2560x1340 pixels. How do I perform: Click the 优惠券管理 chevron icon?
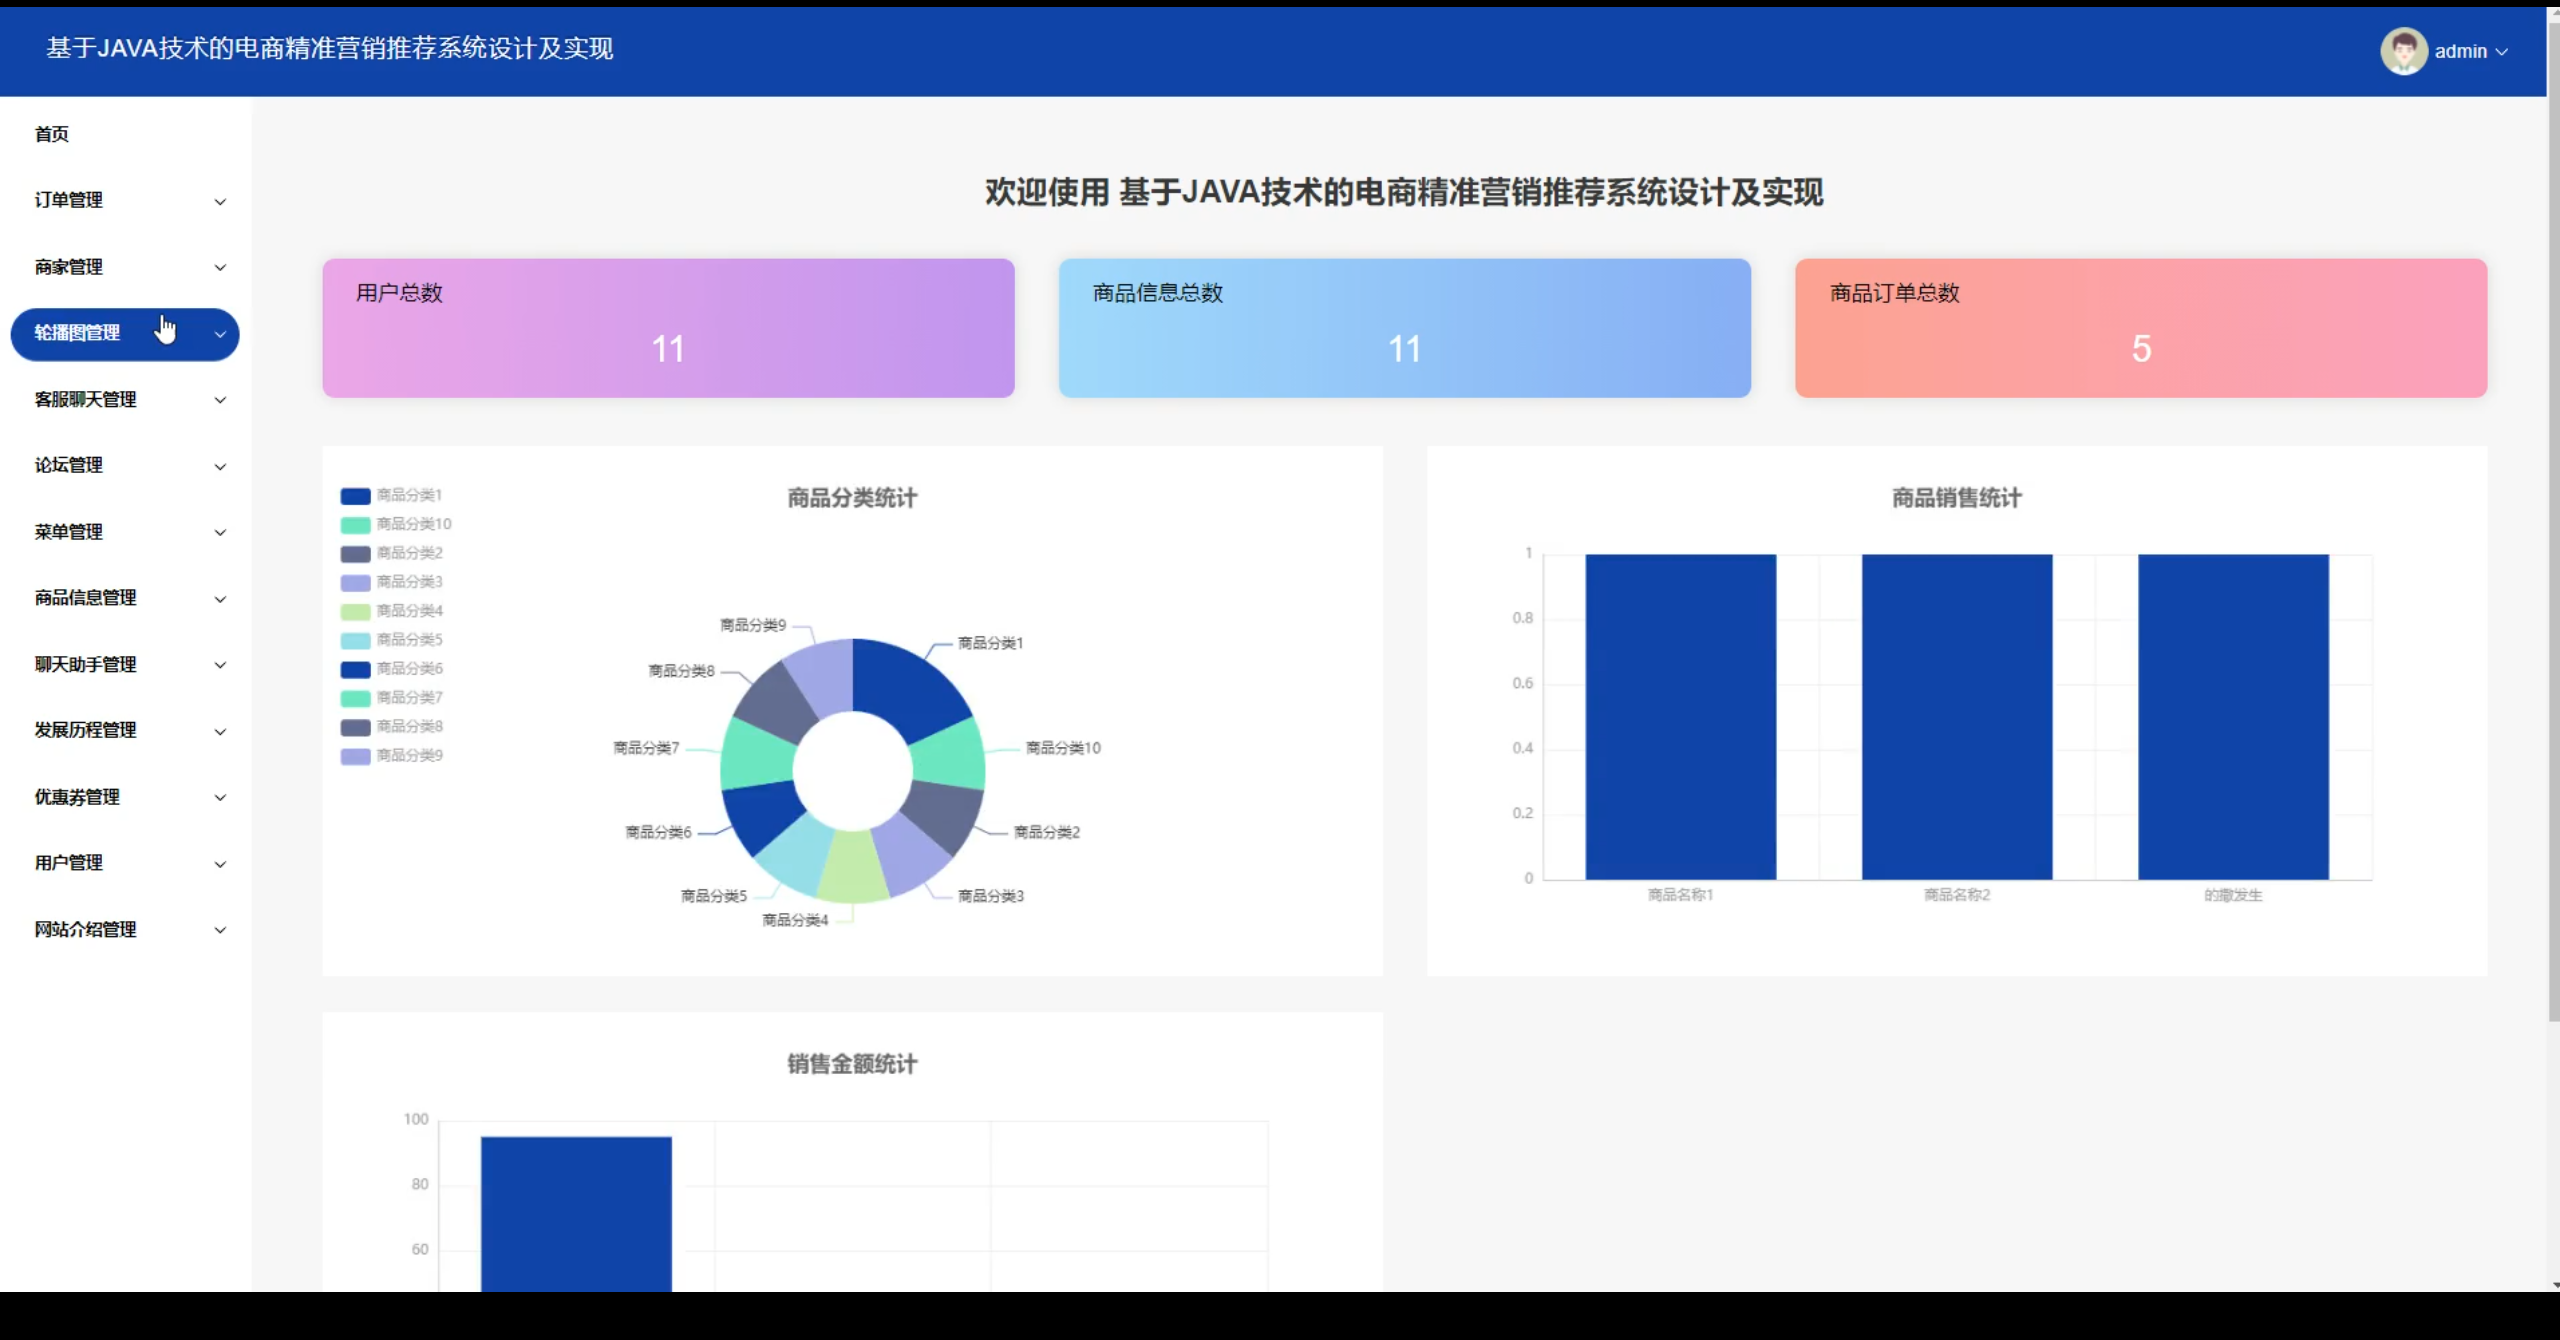coord(220,797)
